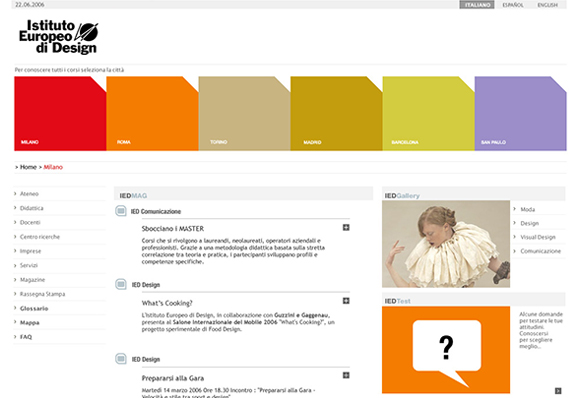The width and height of the screenshot is (580, 398).
Task: Expand the Sbocciano i MASTER article
Action: click(346, 227)
